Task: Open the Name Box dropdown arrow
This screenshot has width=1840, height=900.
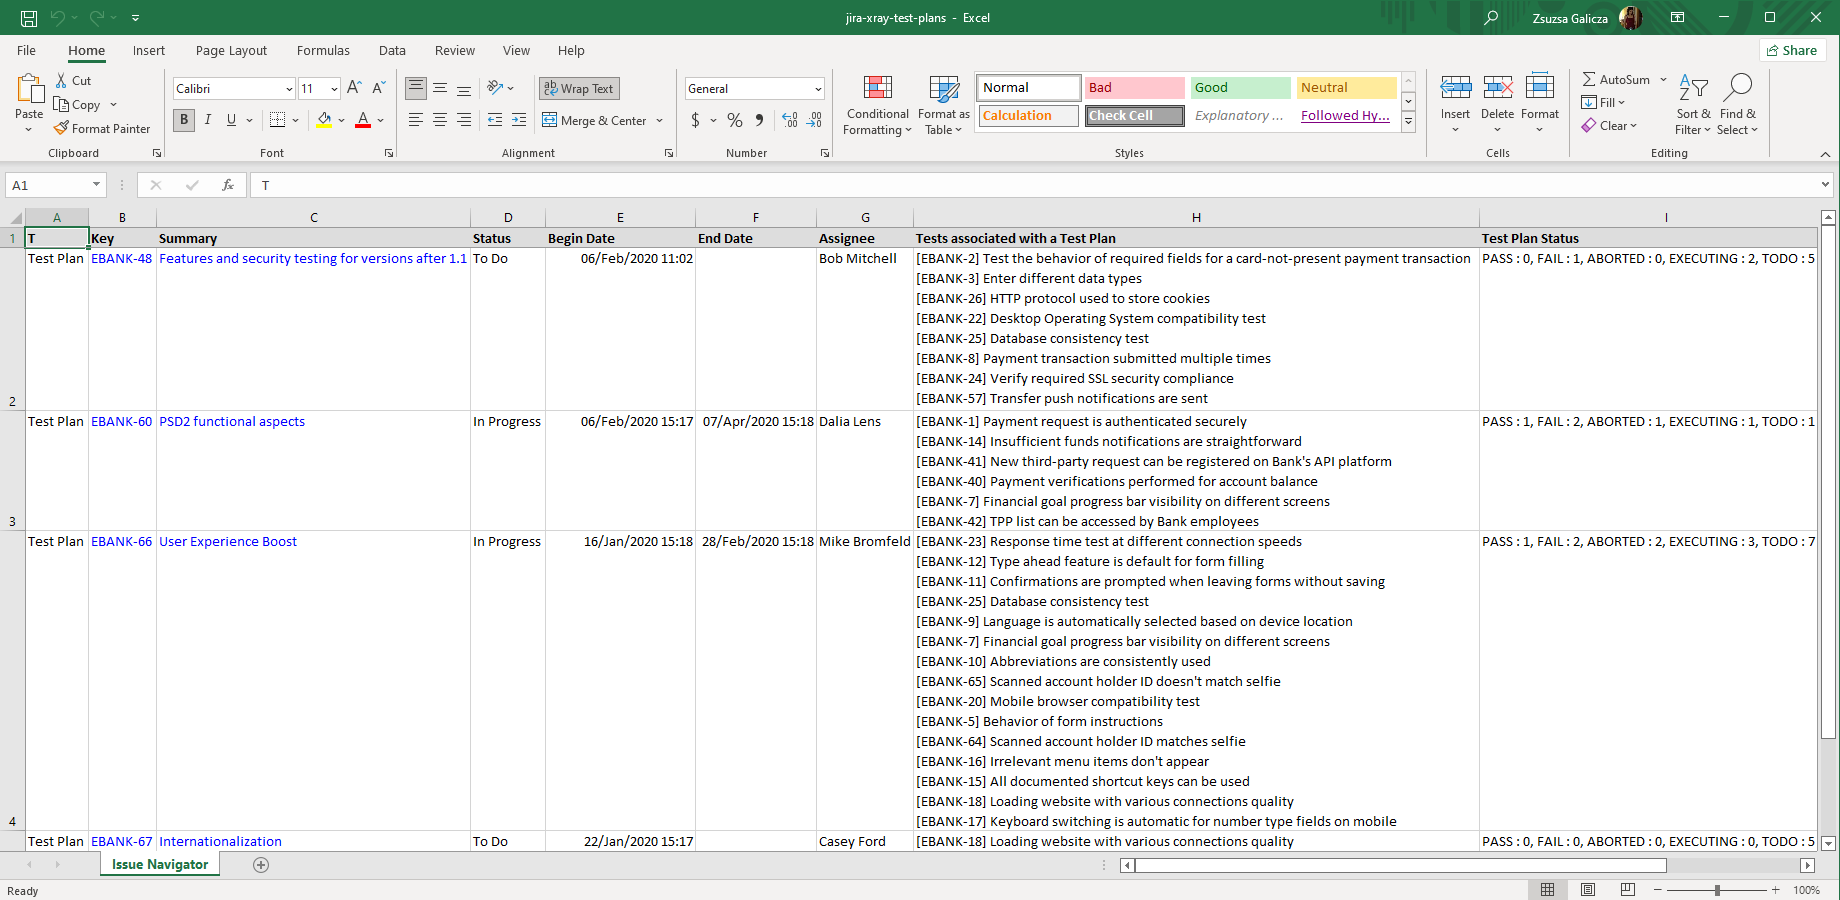Action: [x=96, y=185]
